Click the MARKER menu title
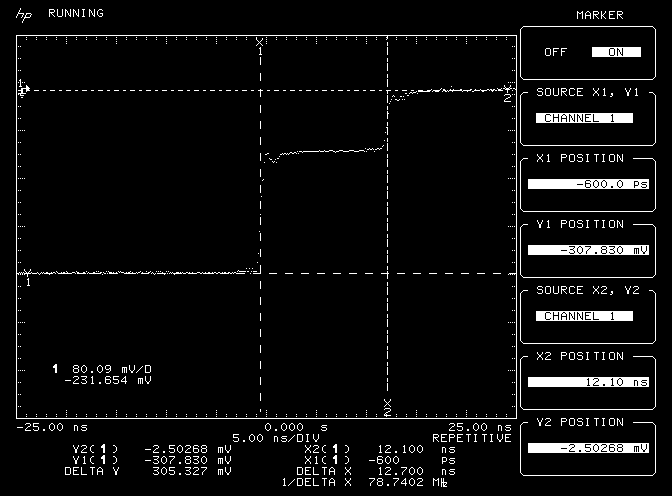Viewport: 672px width, 496px height. 599,15
